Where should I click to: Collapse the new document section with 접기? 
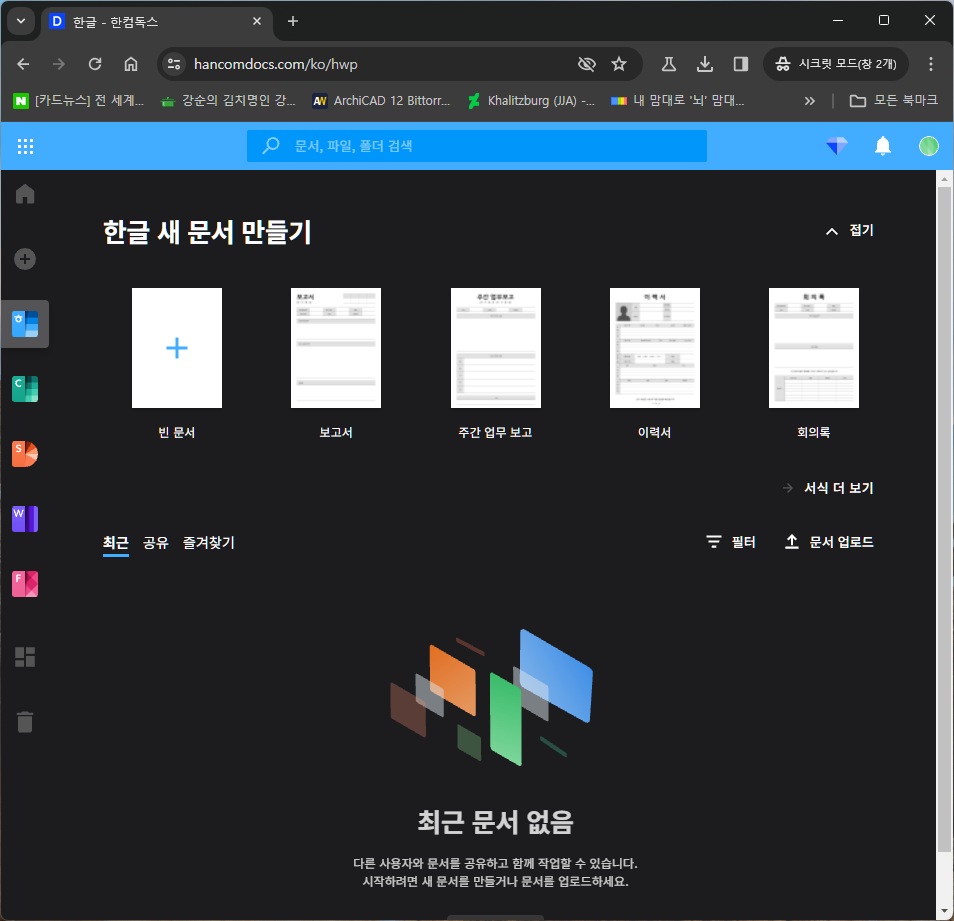[849, 231]
